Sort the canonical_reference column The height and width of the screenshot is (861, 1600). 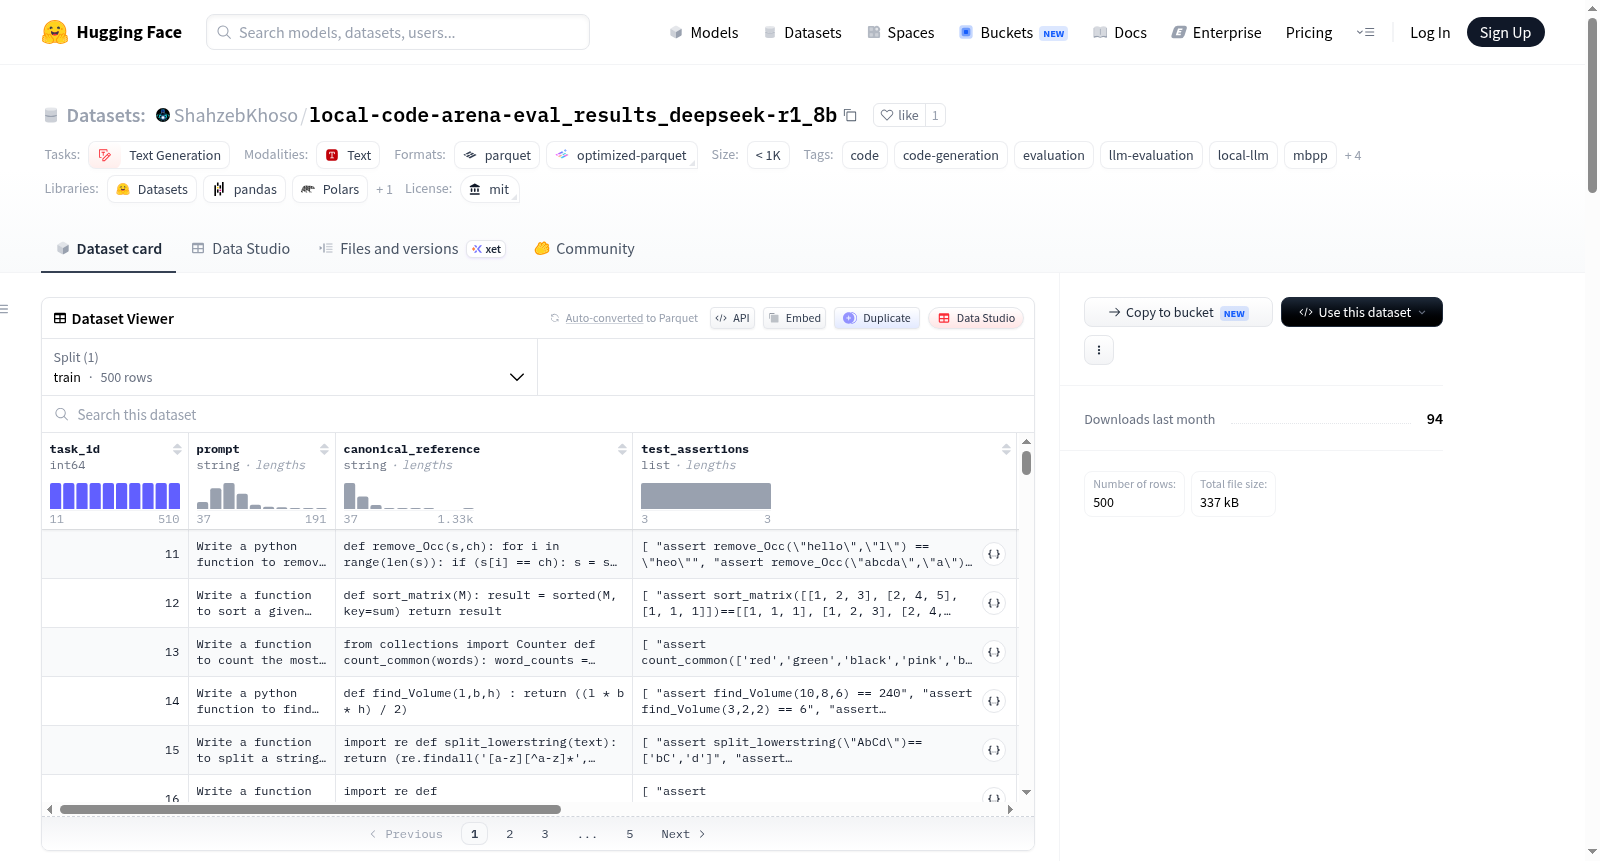622,449
